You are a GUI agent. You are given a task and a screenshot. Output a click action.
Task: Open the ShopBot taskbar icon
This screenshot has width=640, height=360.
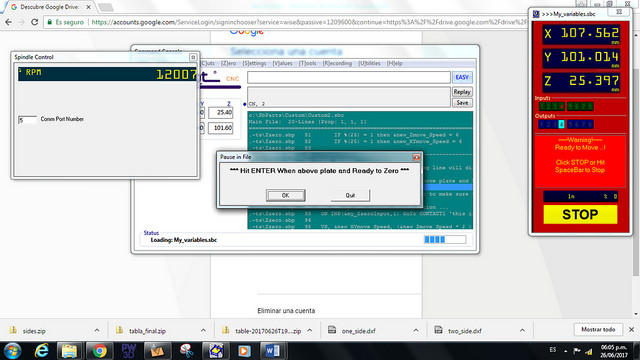215,351
